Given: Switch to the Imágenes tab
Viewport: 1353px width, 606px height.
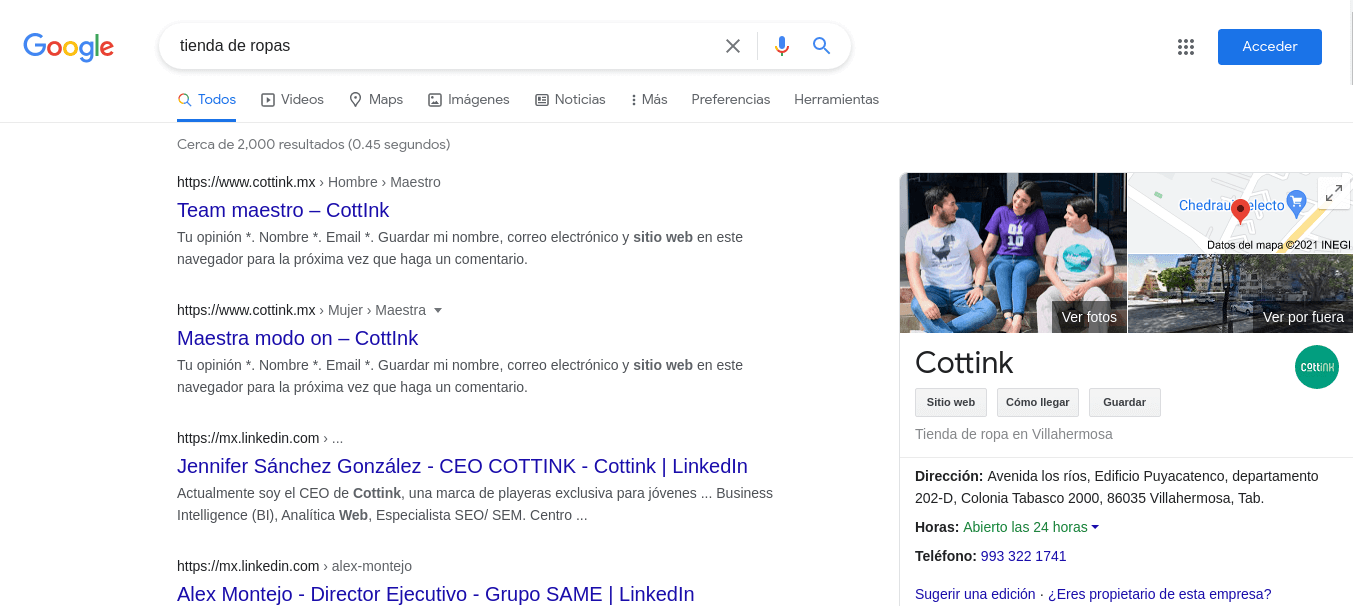Looking at the screenshot, I should point(468,100).
